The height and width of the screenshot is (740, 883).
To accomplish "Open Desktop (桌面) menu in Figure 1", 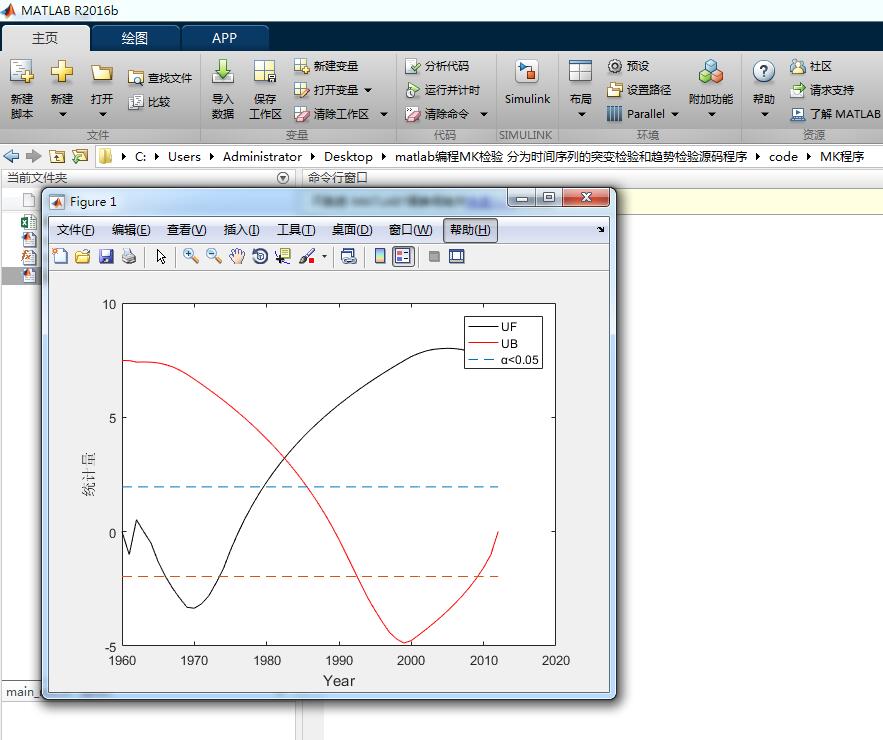I will pos(352,230).
